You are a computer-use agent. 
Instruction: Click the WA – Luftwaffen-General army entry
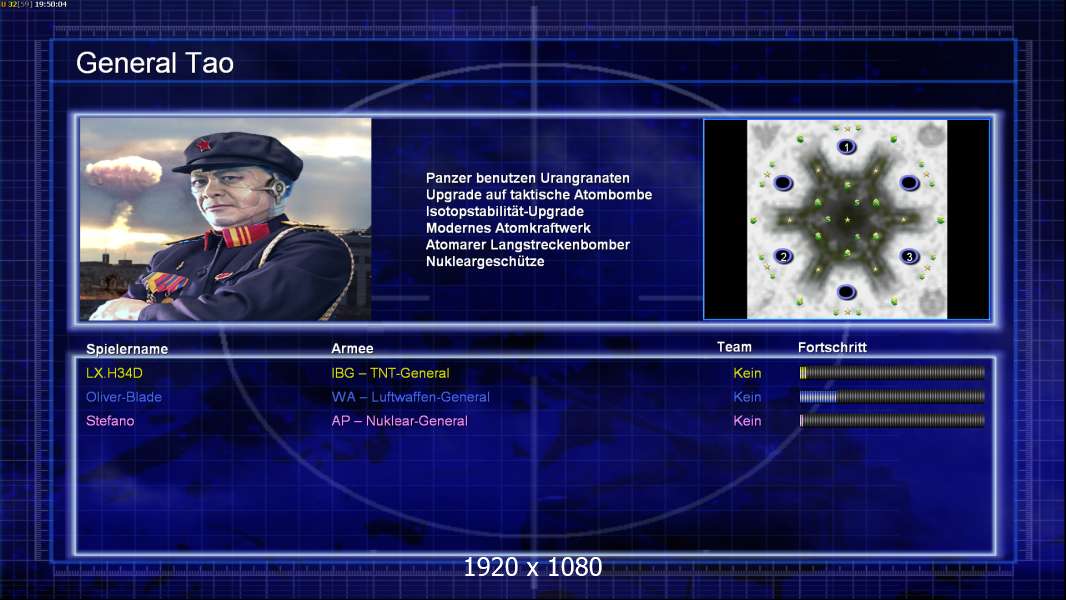[411, 397]
